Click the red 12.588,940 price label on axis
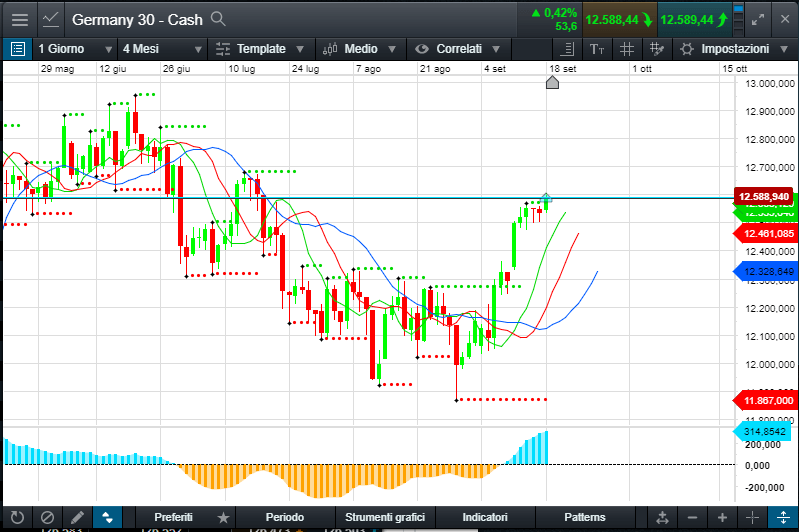This screenshot has width=799, height=532. 763,196
